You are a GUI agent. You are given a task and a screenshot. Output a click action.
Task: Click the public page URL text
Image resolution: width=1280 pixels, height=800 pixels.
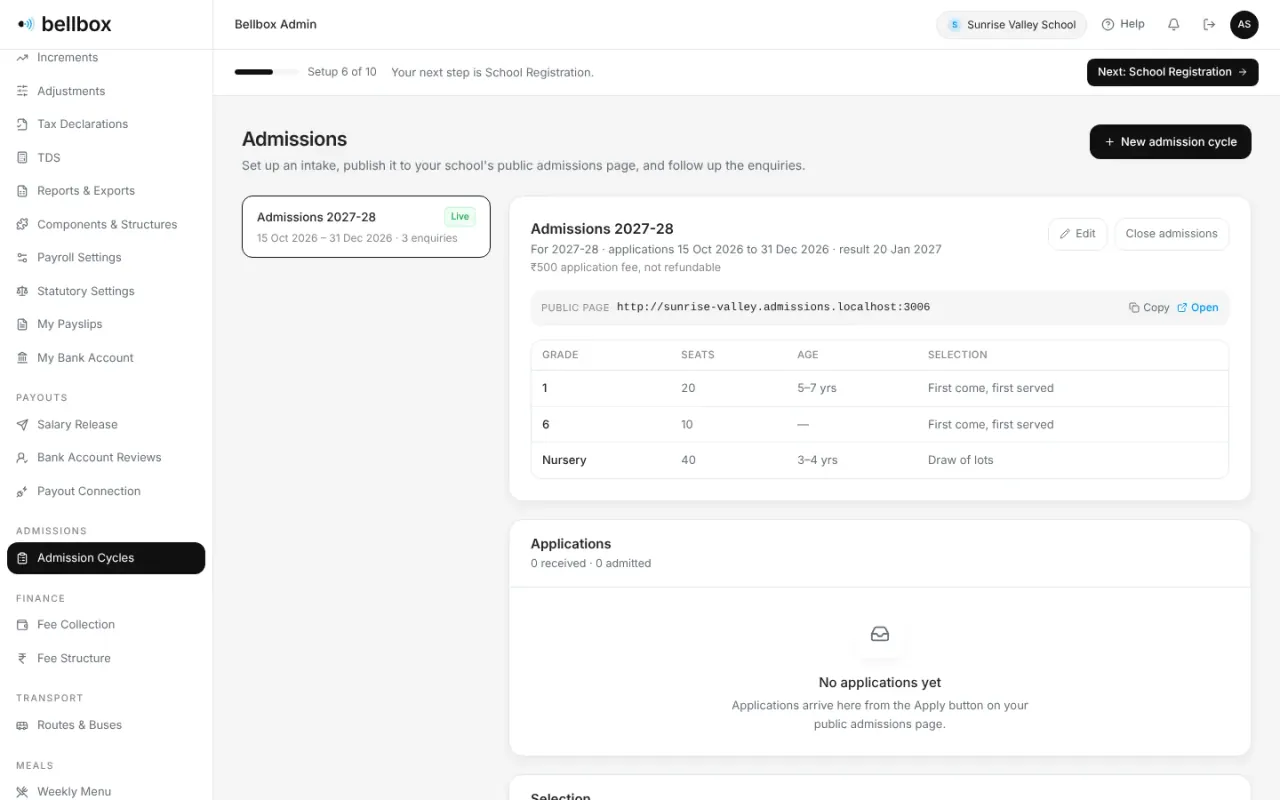(773, 307)
